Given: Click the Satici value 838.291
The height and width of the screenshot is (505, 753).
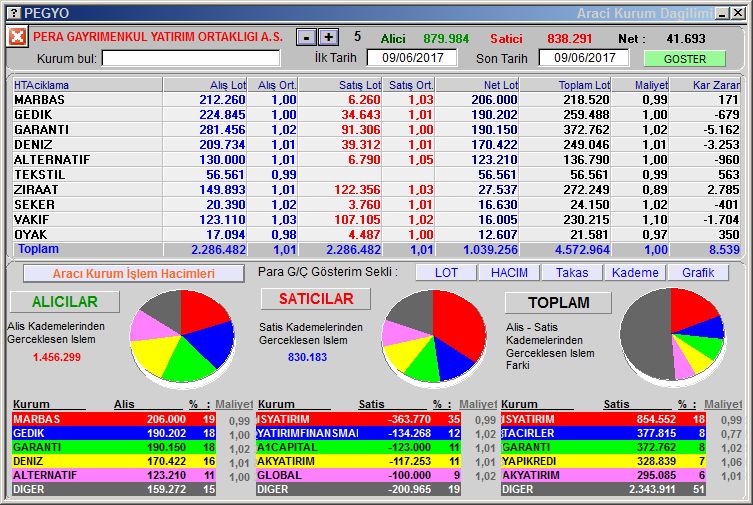Looking at the screenshot, I should coord(570,38).
